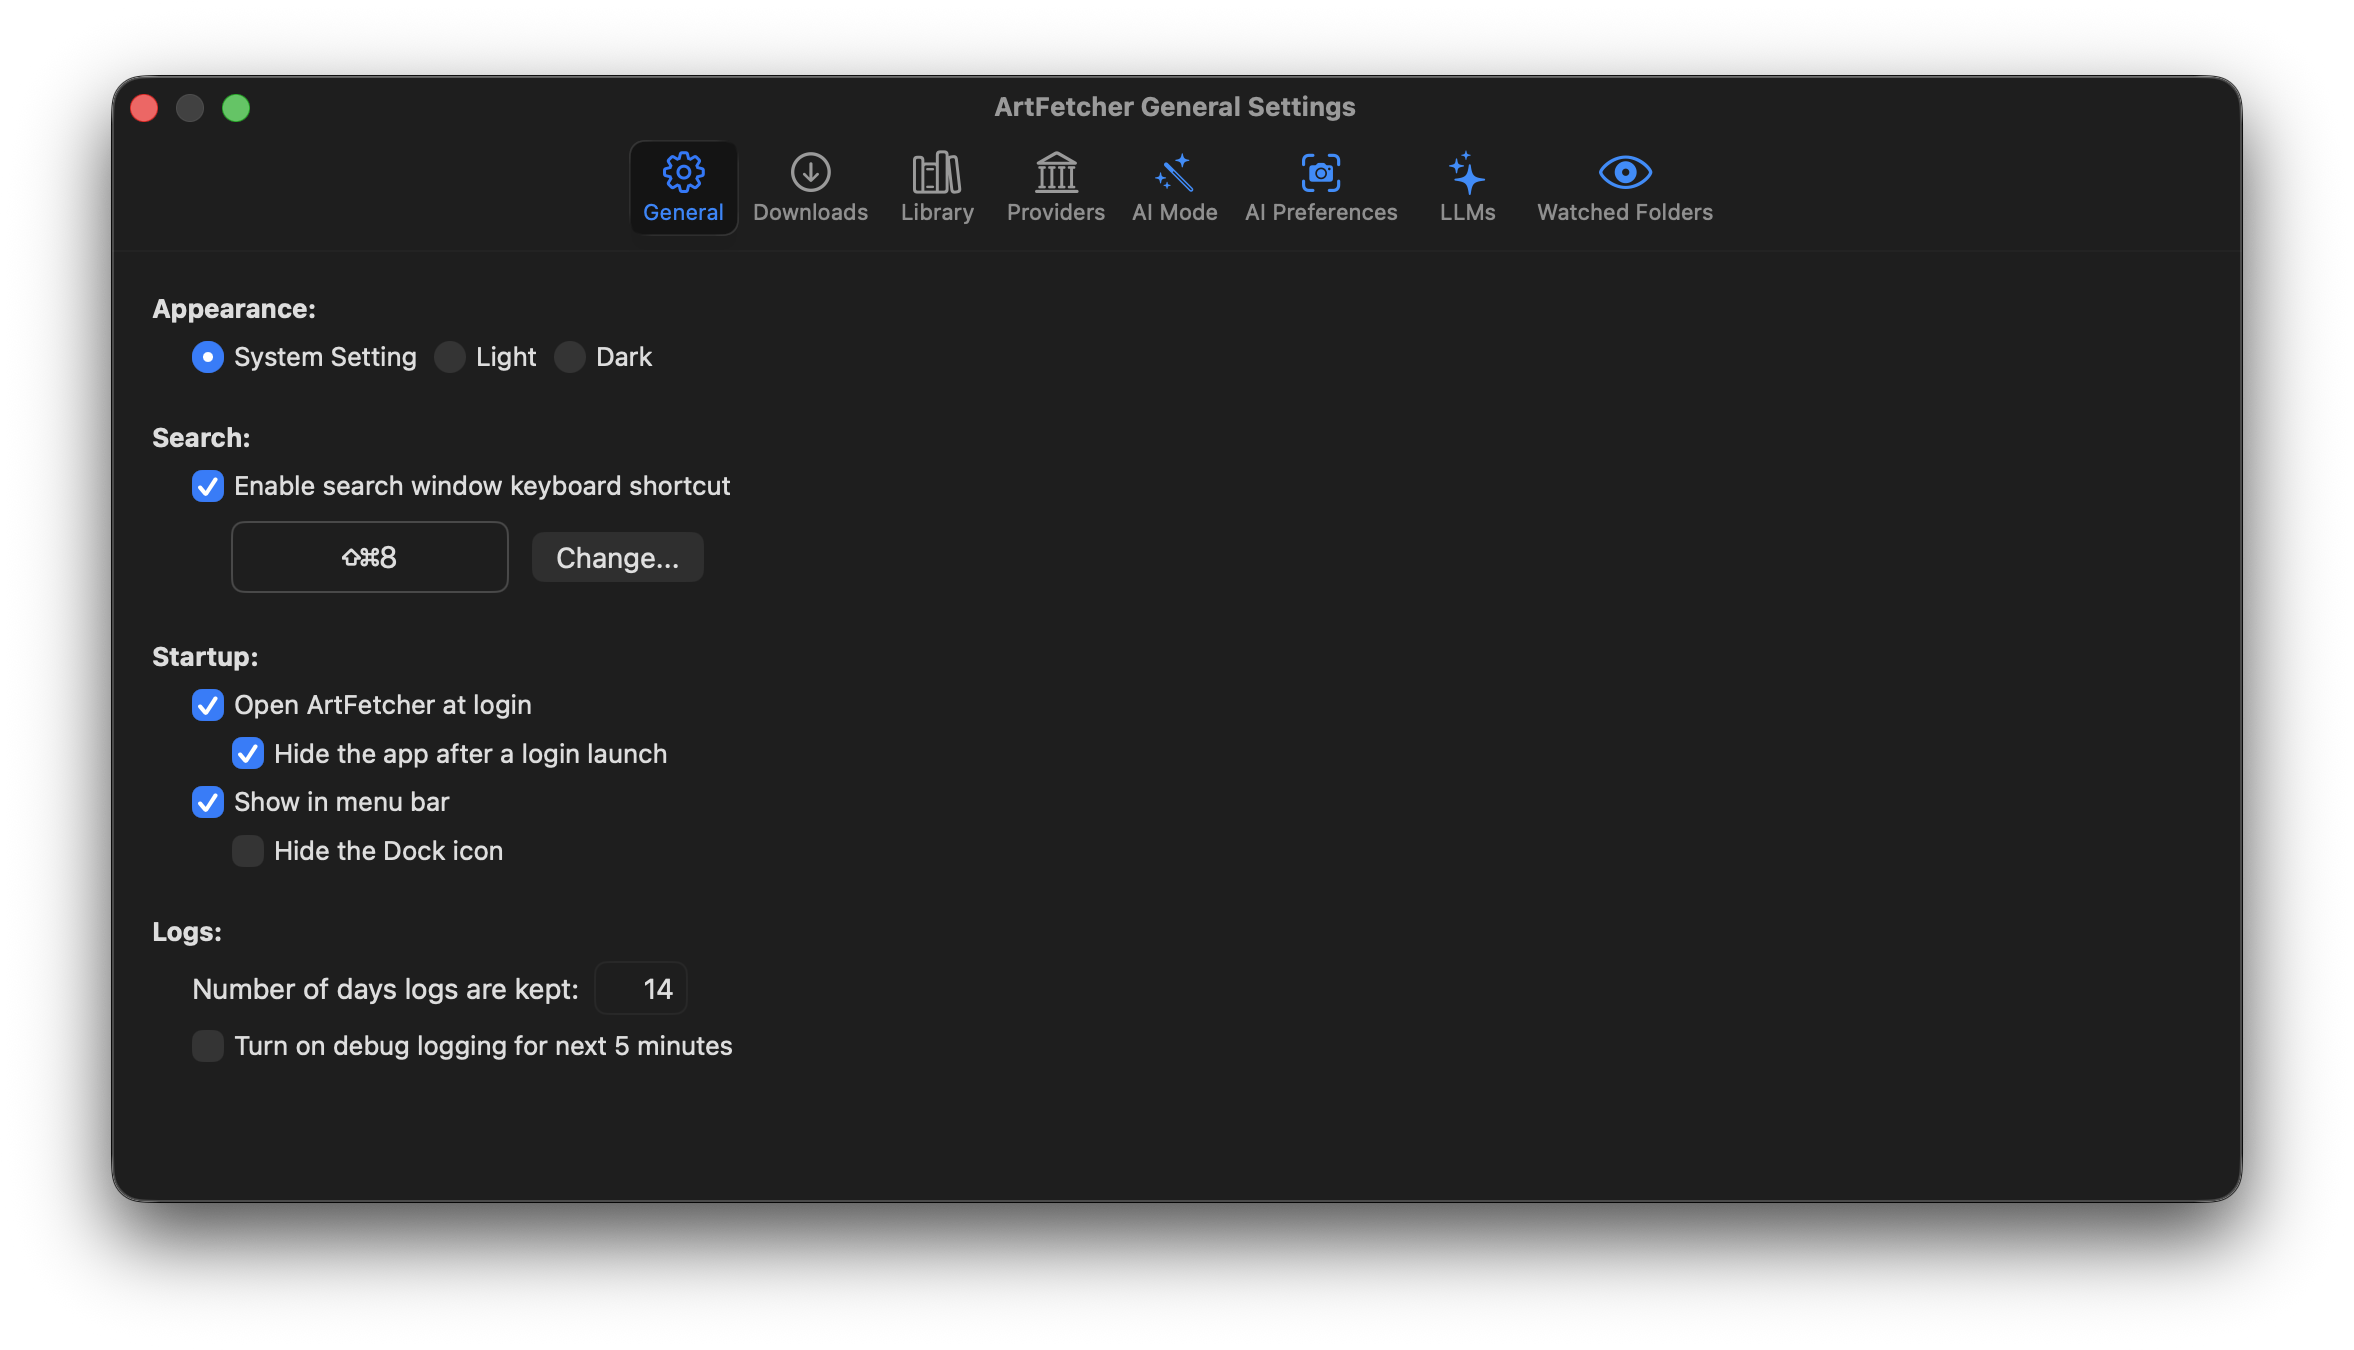This screenshot has height=1350, width=2354.
Task: Open the Library books icon tab
Action: [x=937, y=188]
